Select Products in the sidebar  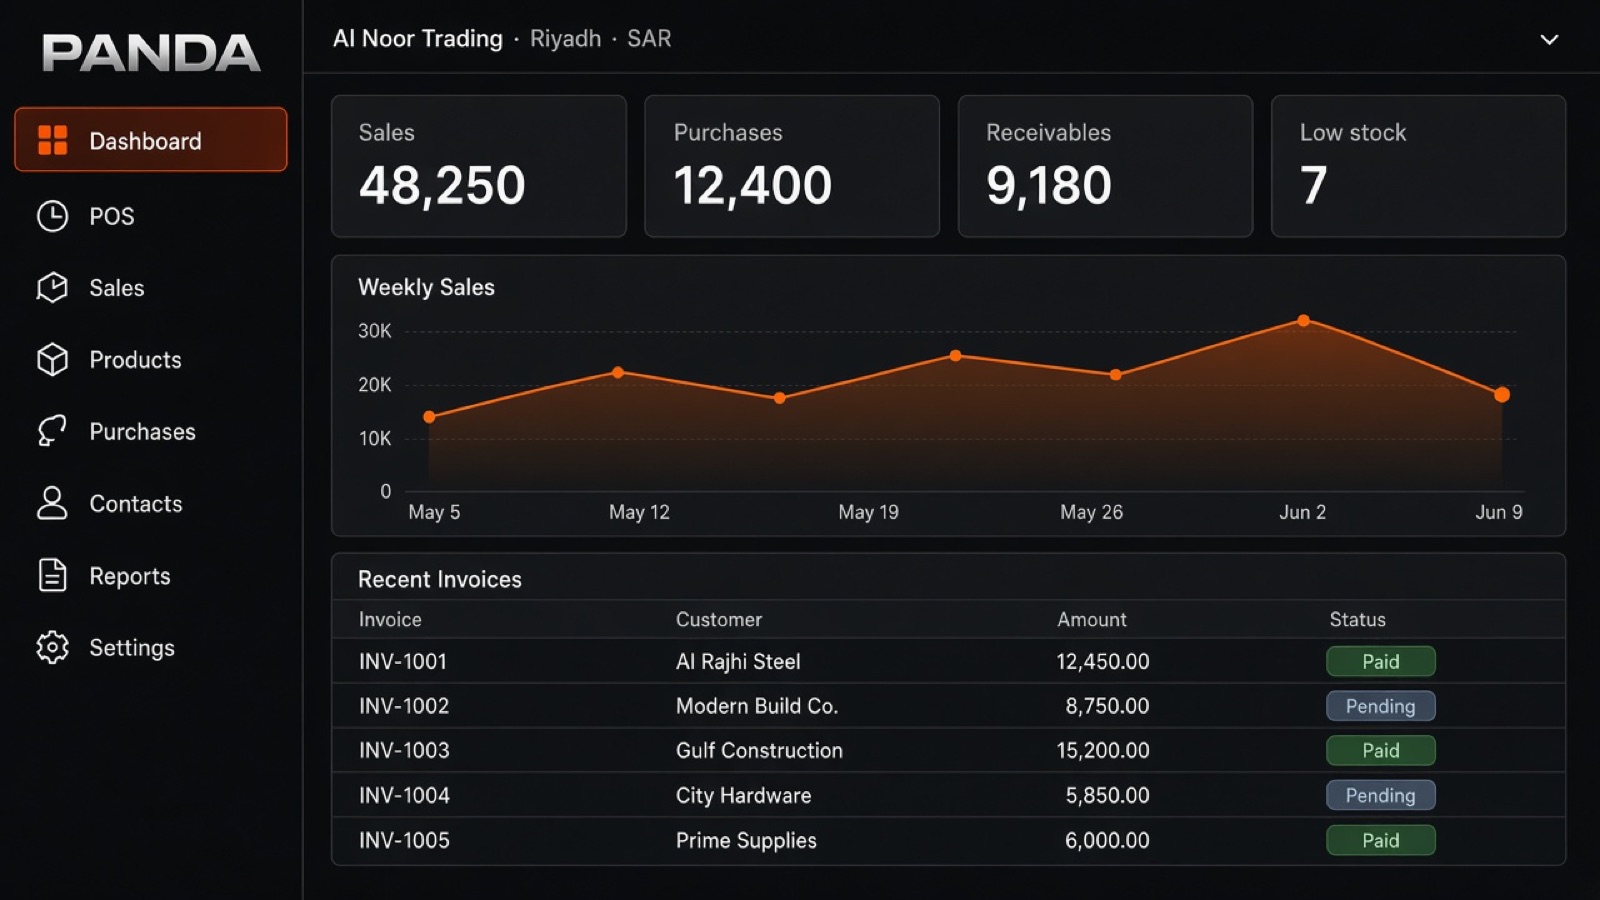(136, 360)
